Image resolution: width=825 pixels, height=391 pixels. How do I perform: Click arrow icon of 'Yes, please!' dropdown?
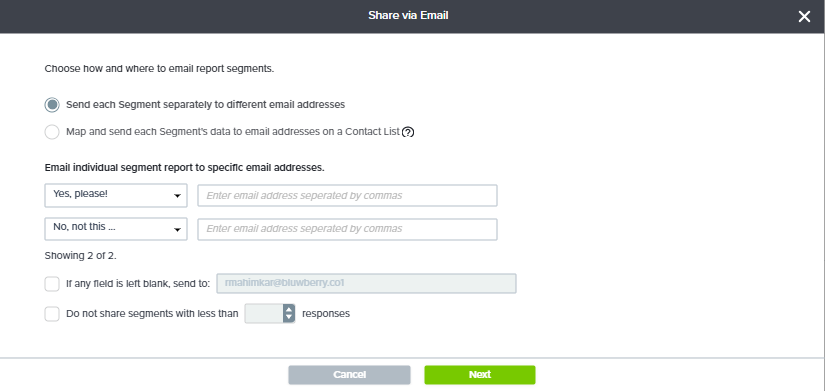point(177,196)
